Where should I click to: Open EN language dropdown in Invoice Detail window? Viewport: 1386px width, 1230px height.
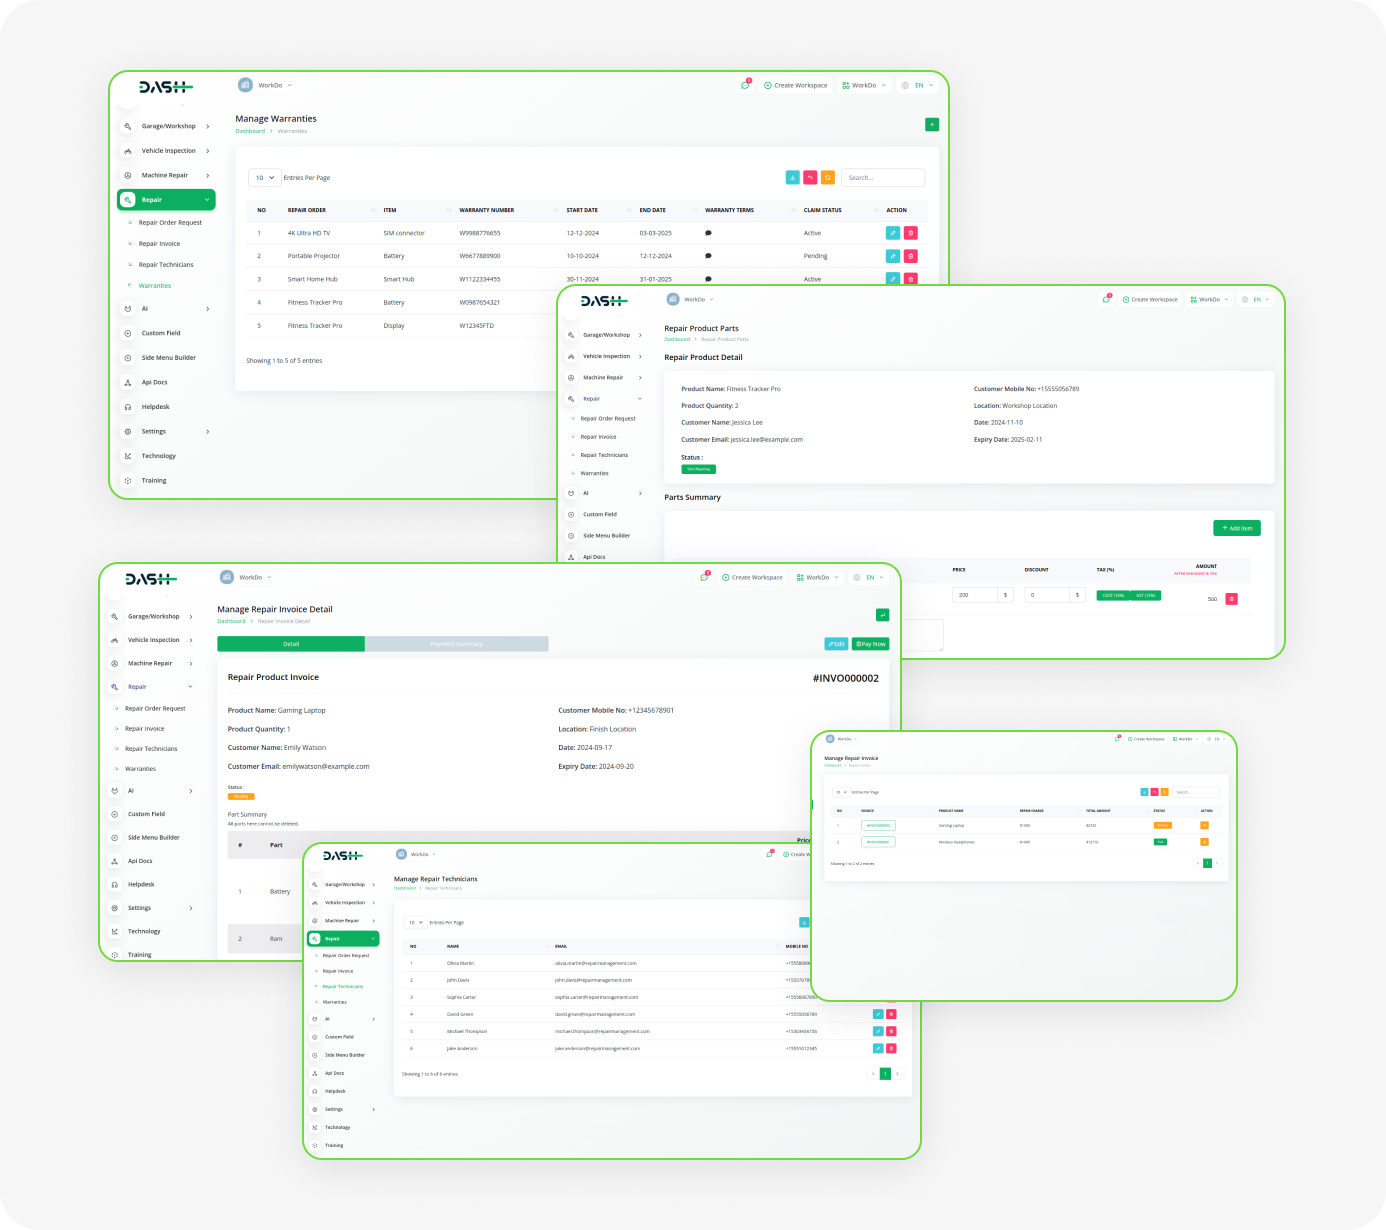[x=869, y=577]
